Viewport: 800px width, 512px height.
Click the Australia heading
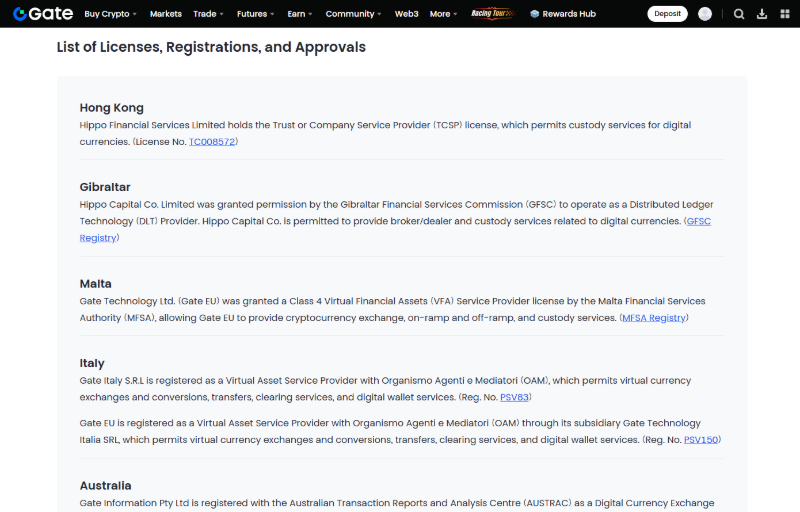[105, 485]
